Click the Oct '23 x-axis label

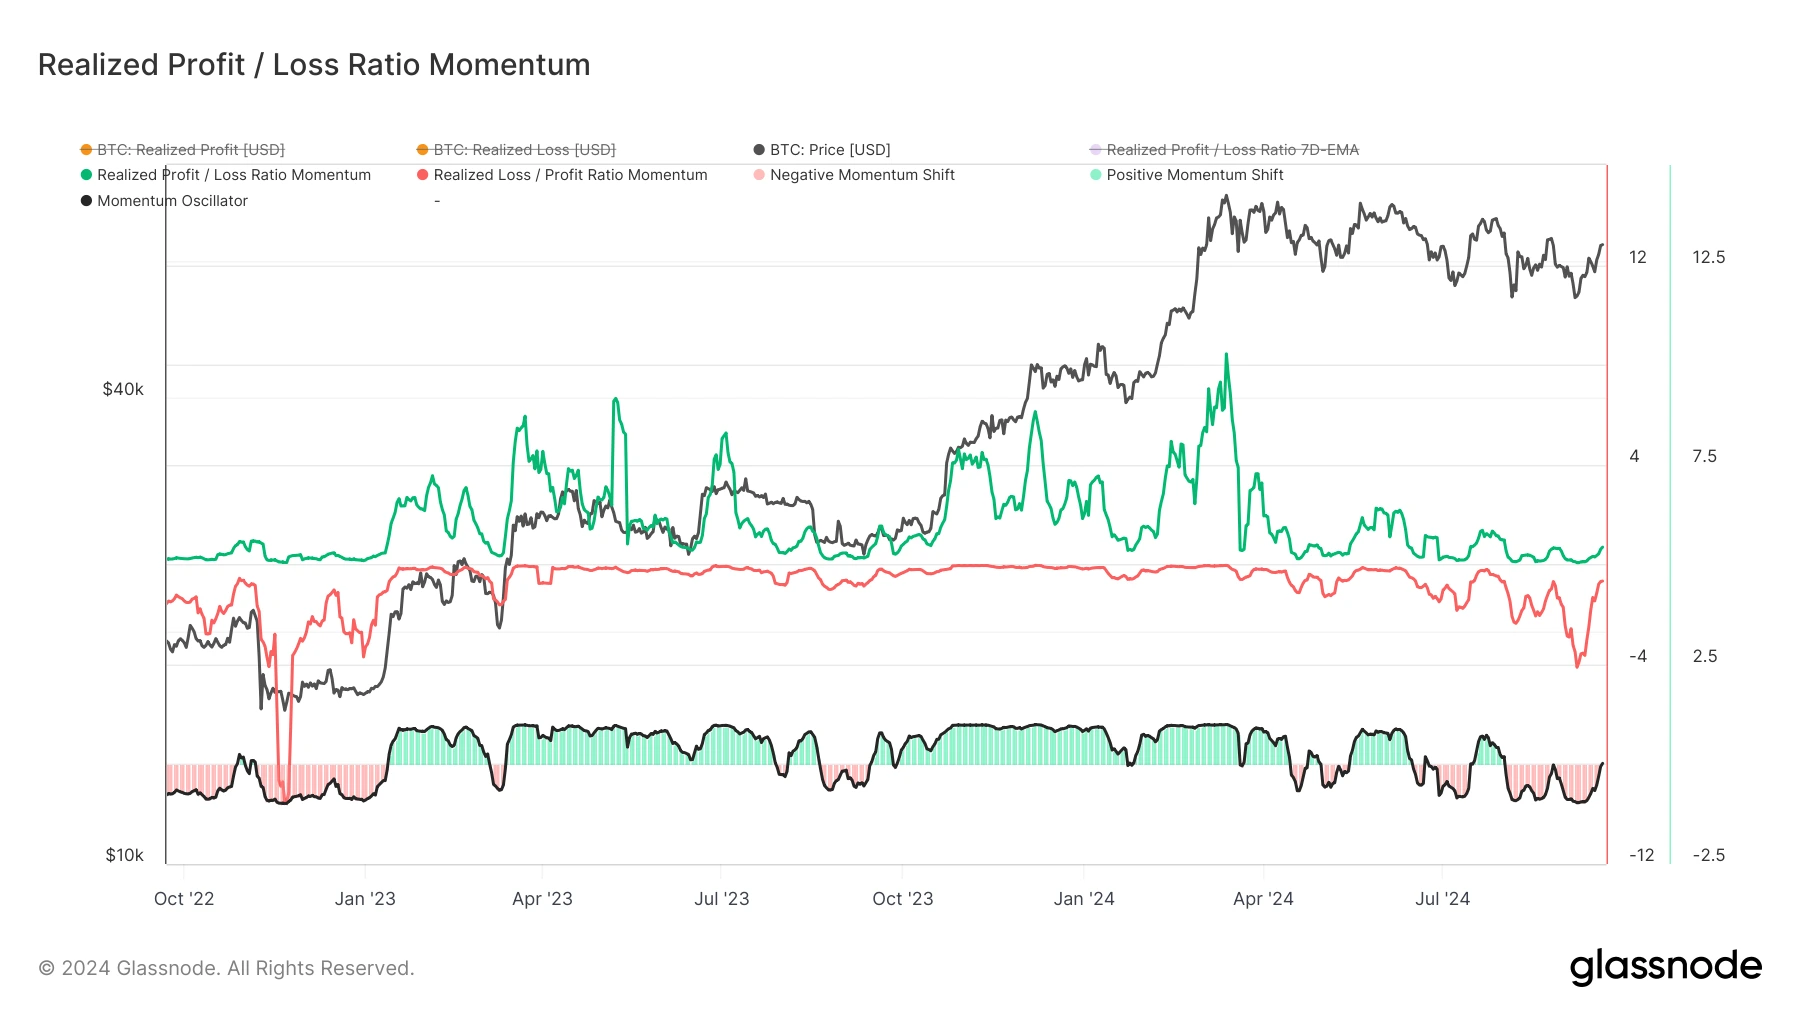tap(903, 899)
